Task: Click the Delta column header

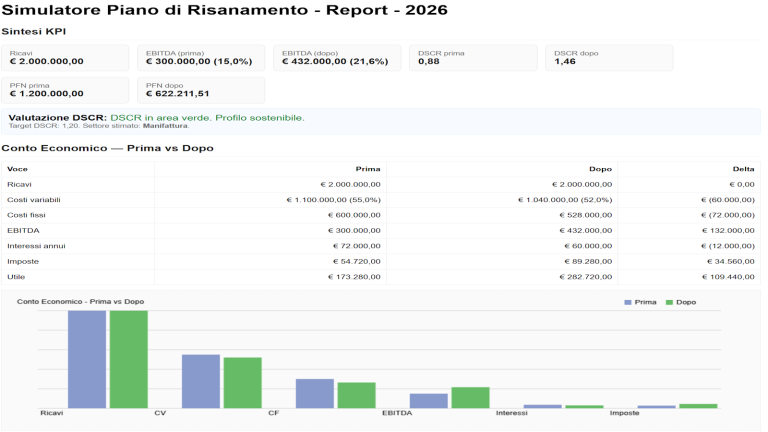Action: point(743,169)
